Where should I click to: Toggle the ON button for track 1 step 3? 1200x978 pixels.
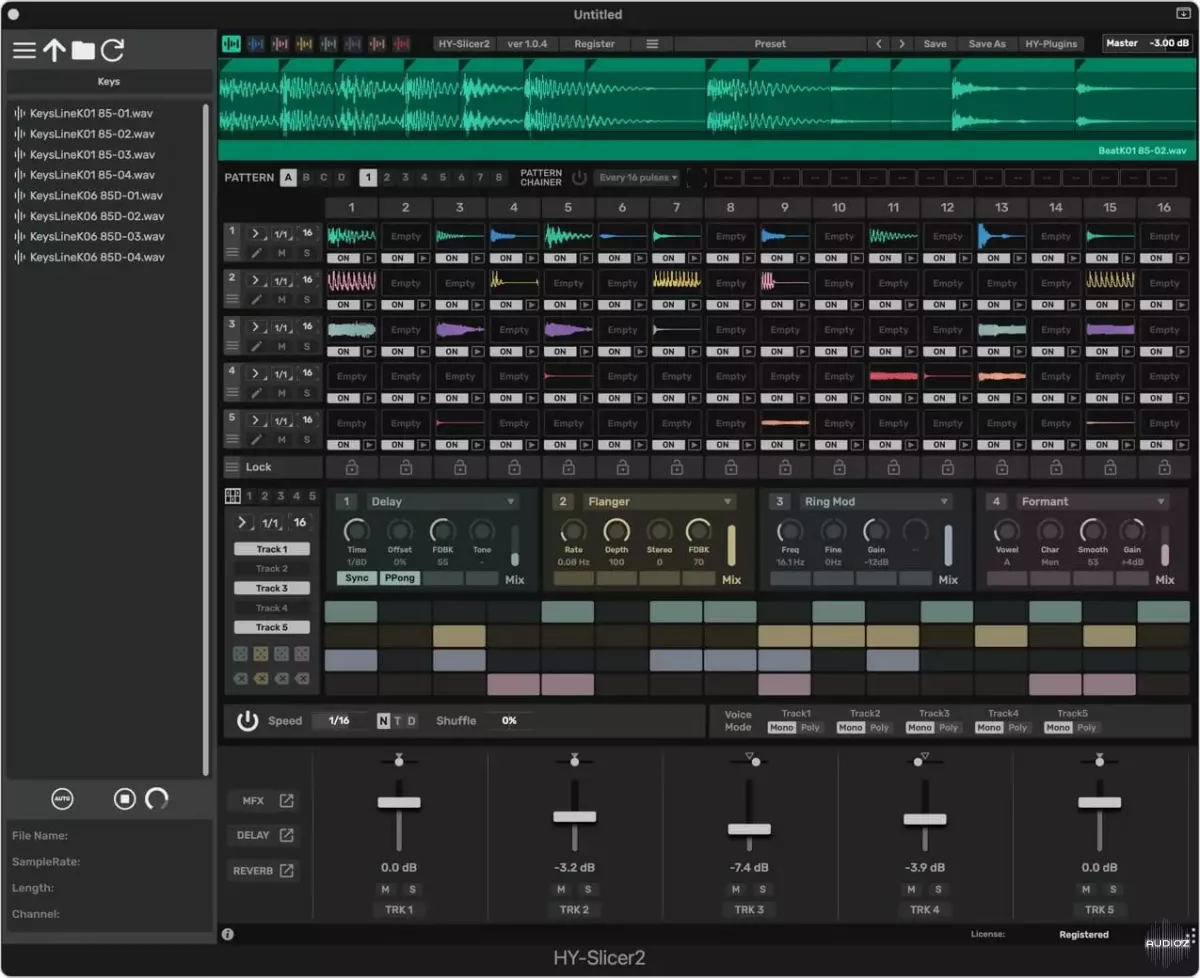tap(451, 258)
